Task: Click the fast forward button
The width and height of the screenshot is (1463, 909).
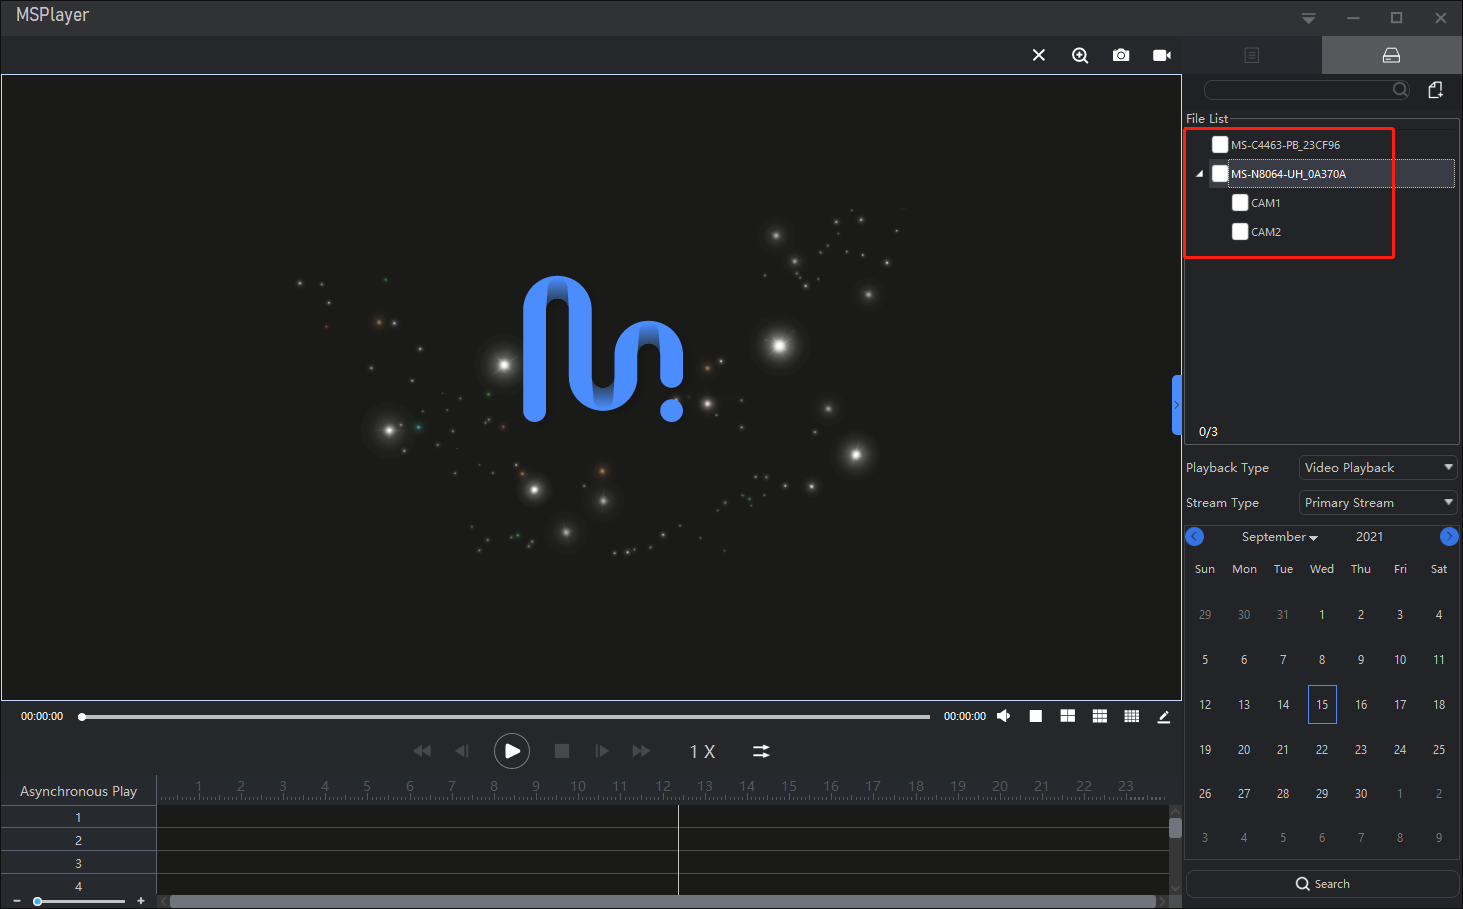Action: 641,751
